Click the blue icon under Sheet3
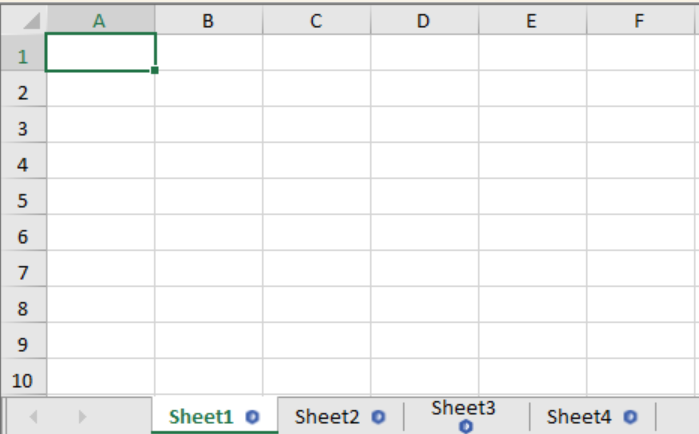Viewport: 699px width, 434px height. click(465, 427)
